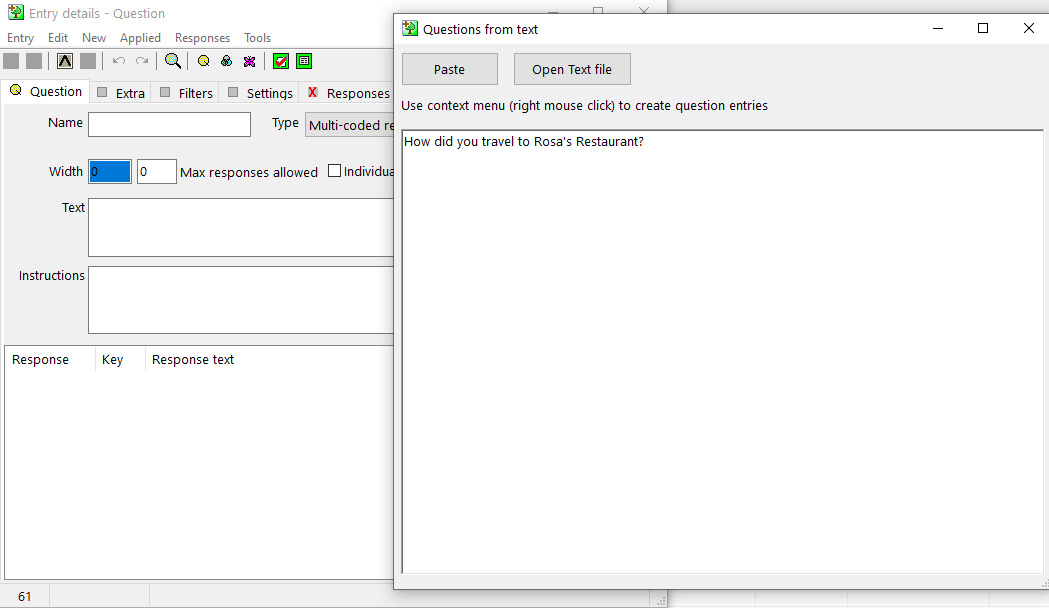Enable the Individual checkbox
Viewport: 1049px width, 608px height.
334,170
